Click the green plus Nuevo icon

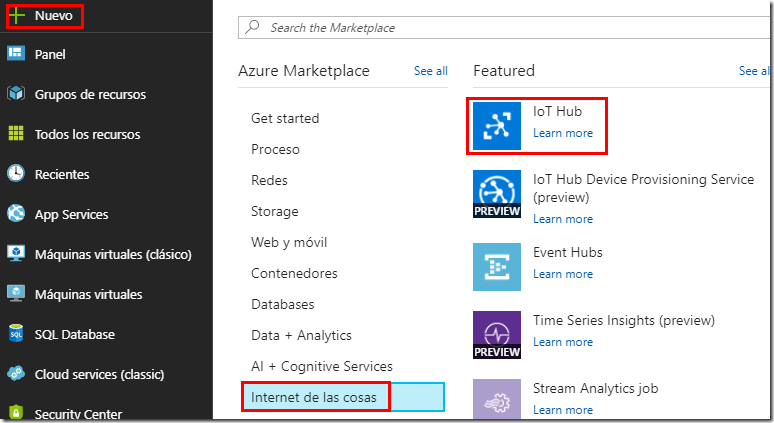point(16,16)
